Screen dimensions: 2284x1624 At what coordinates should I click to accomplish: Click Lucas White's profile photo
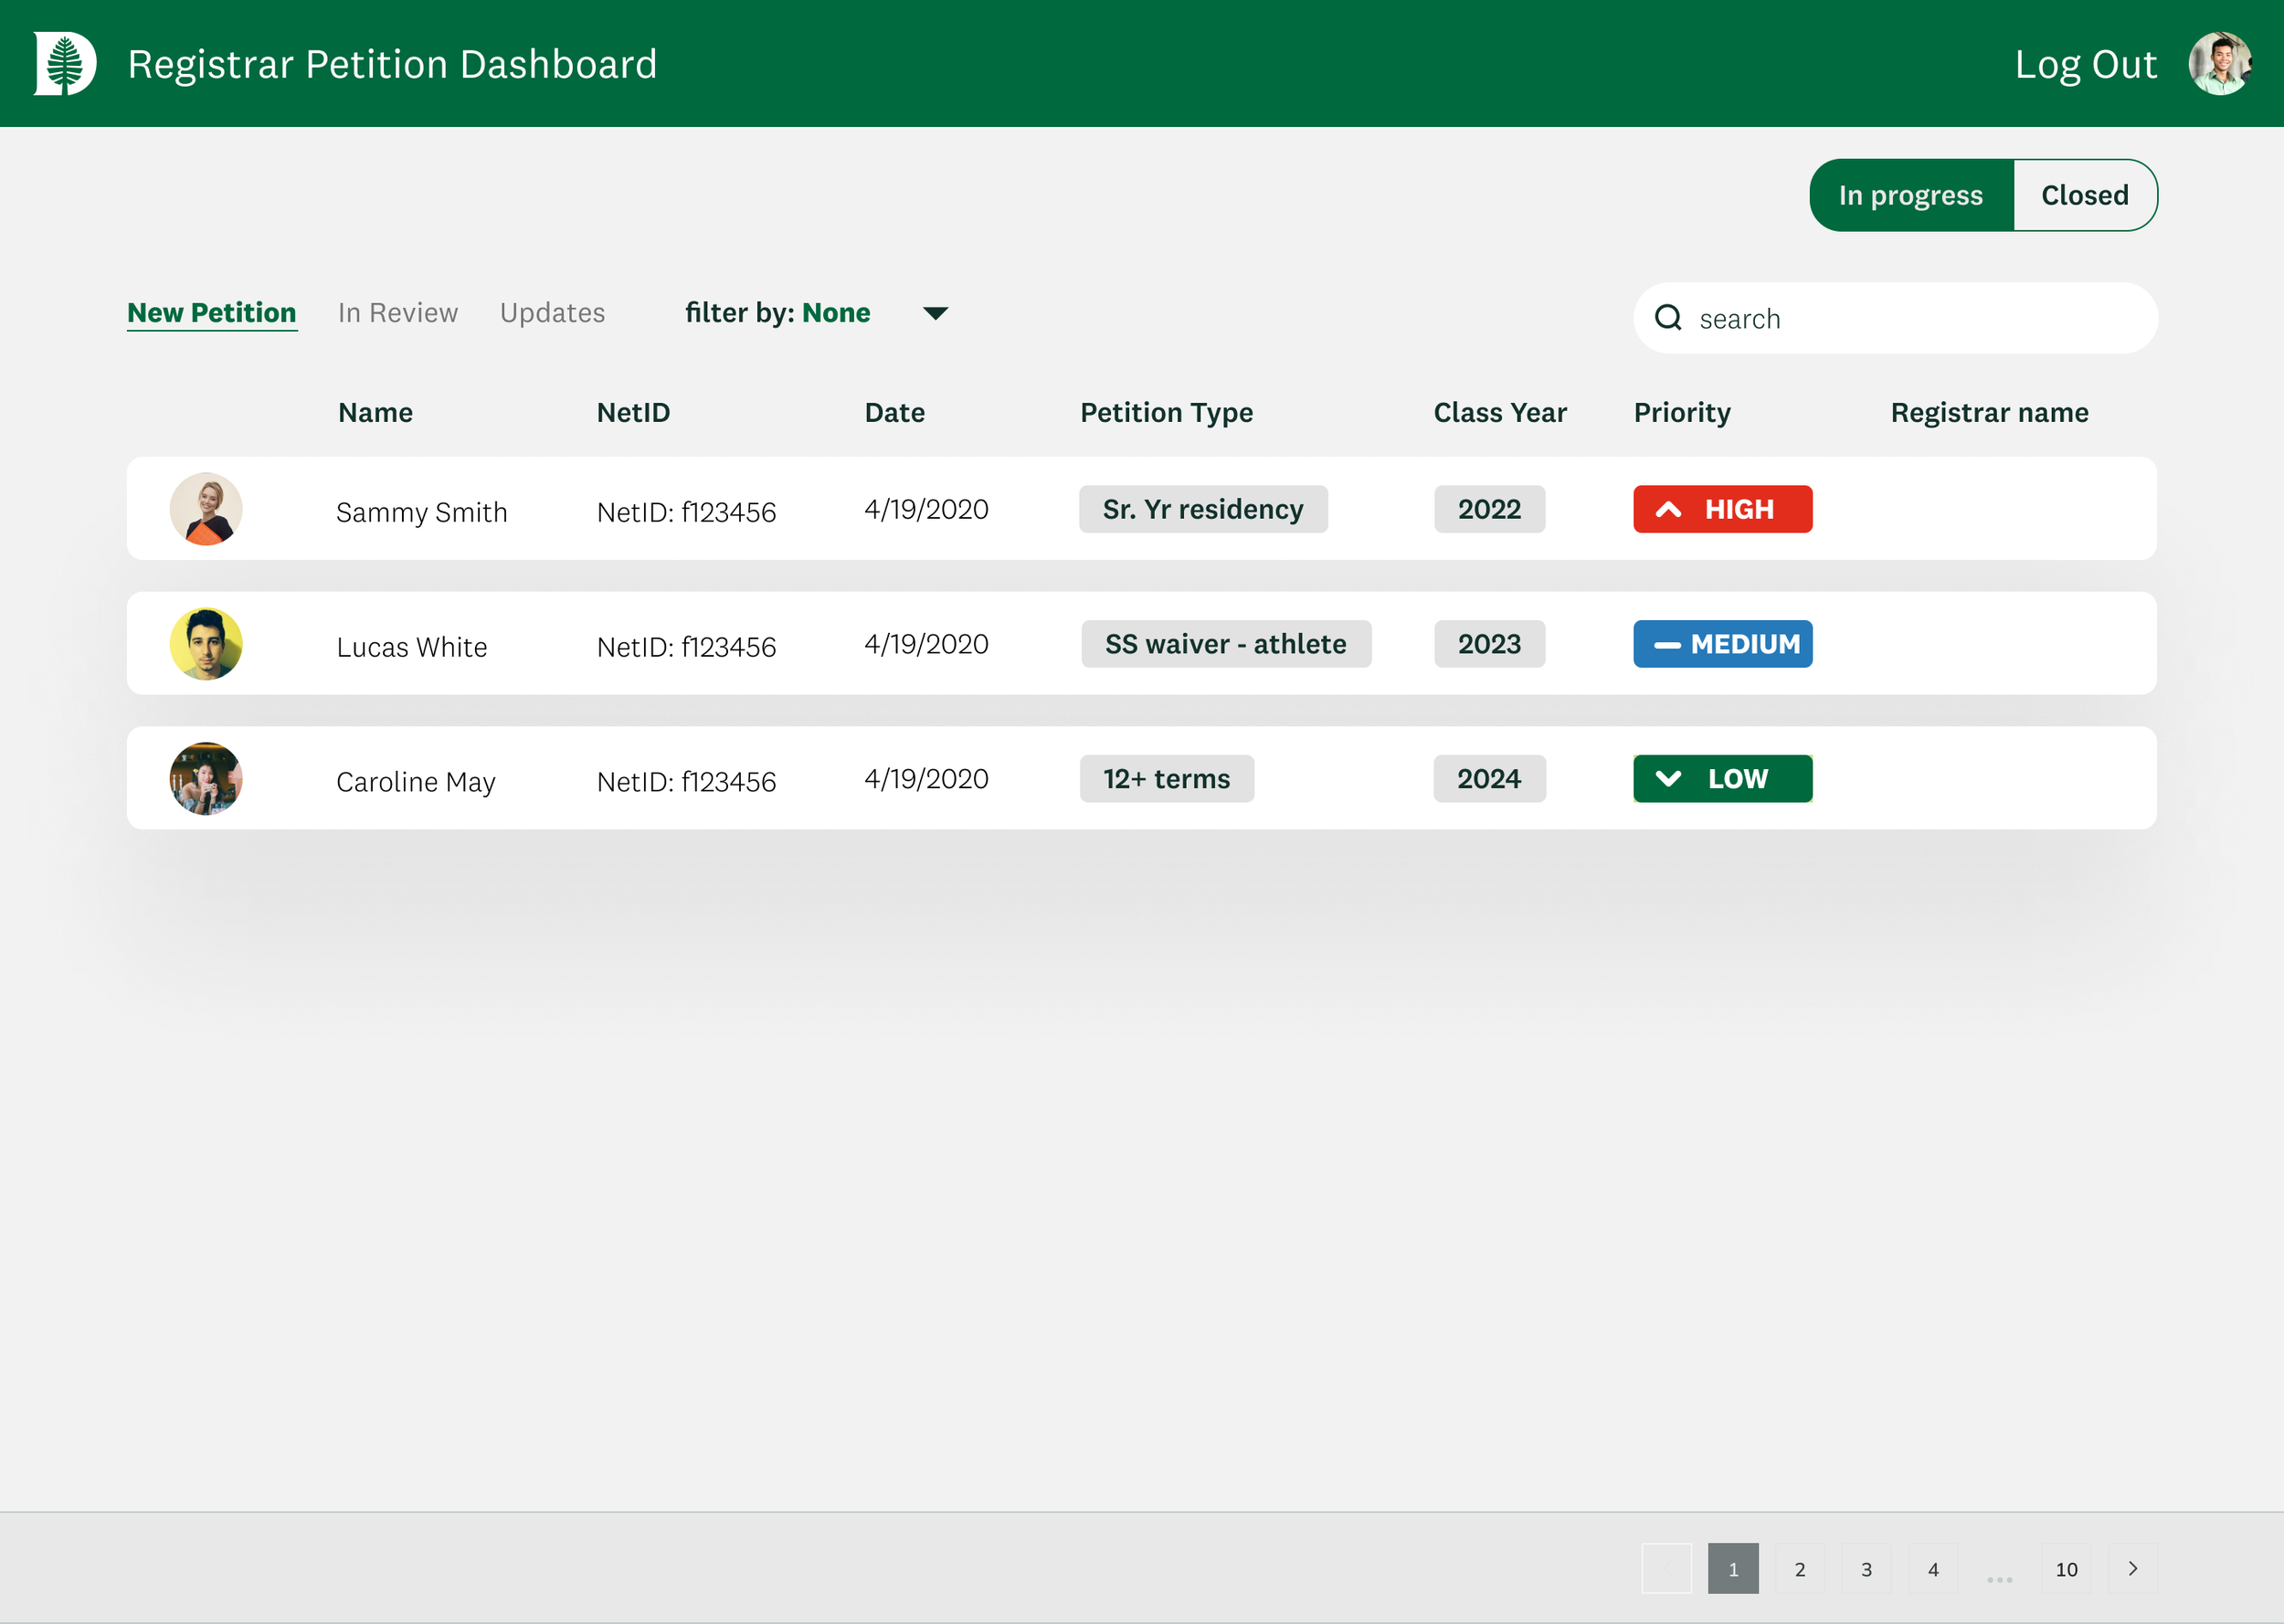click(x=206, y=644)
